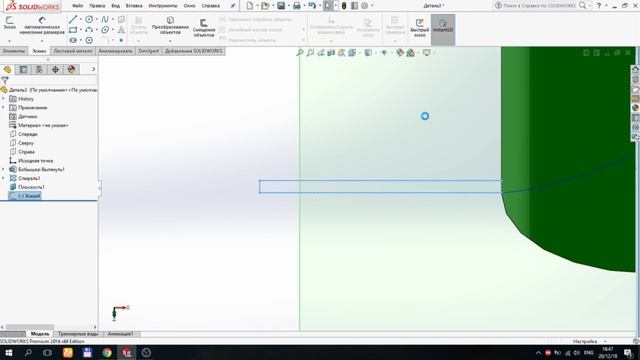640x360 pixels.
Task: Click the Section View icon in heads-up toolbar
Action: click(331, 53)
